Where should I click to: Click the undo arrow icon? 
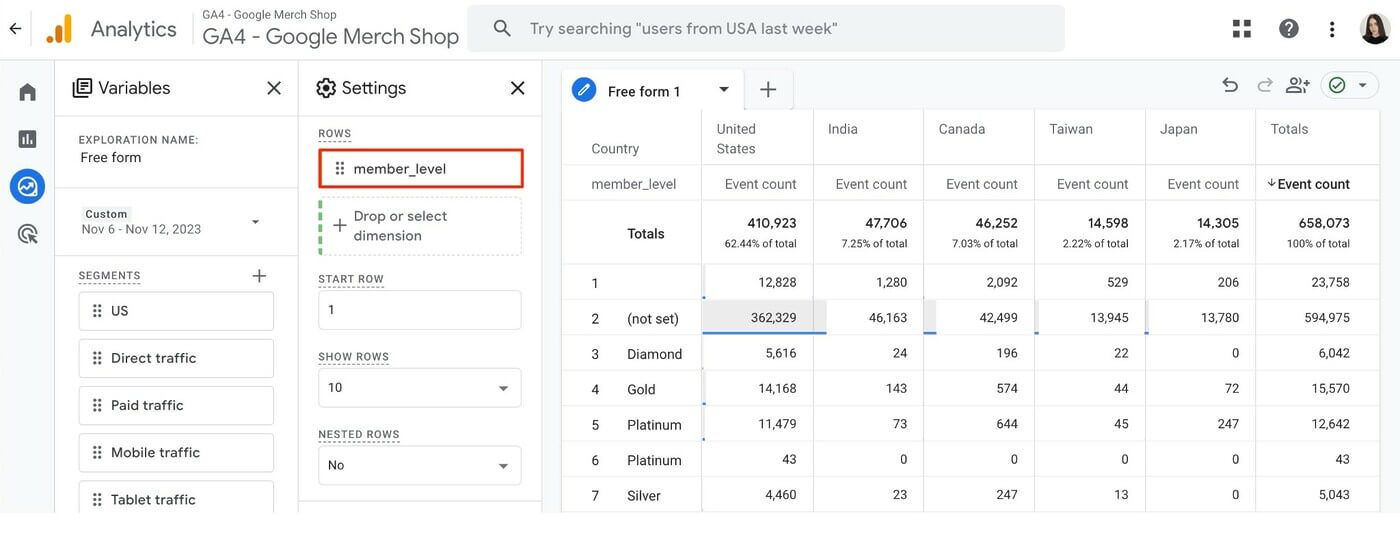pyautogui.click(x=1230, y=86)
